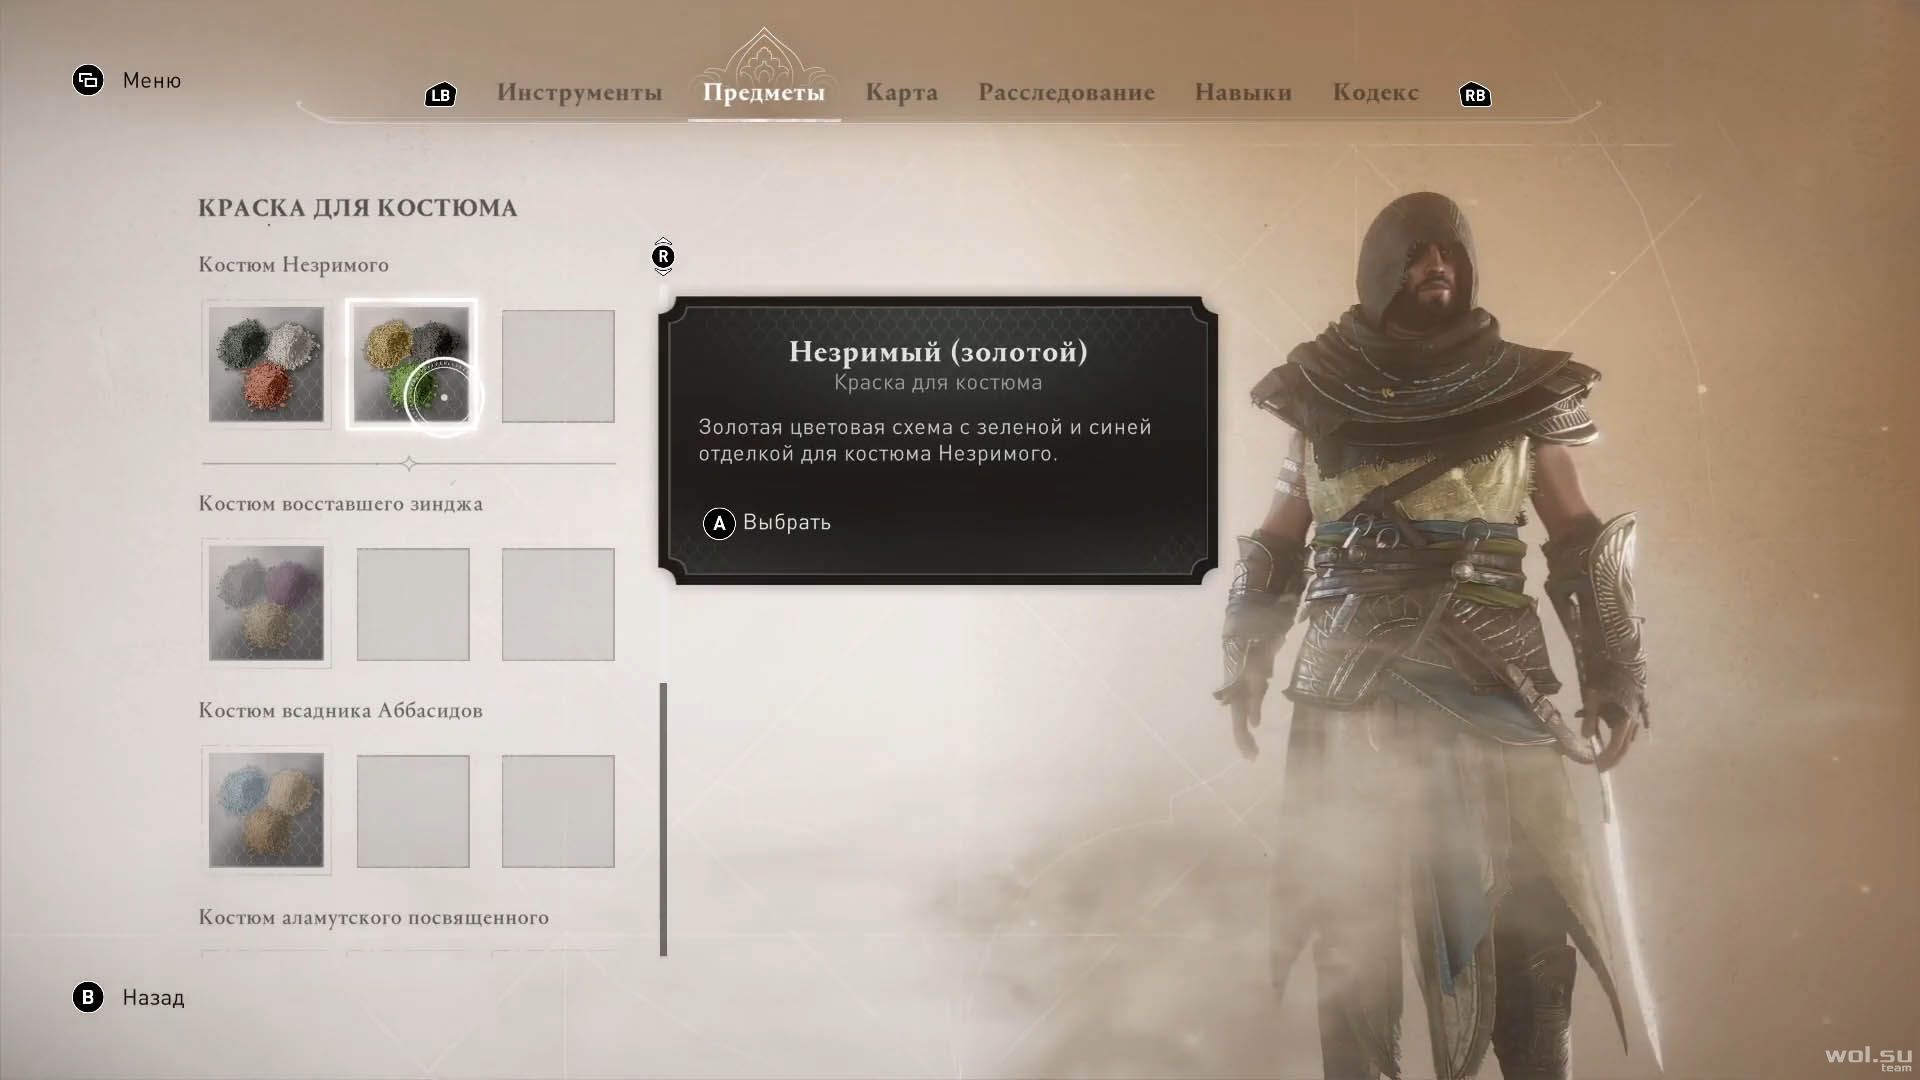The height and width of the screenshot is (1080, 1920).
Task: Click the A button icon beside Выбрать
Action: [719, 523]
